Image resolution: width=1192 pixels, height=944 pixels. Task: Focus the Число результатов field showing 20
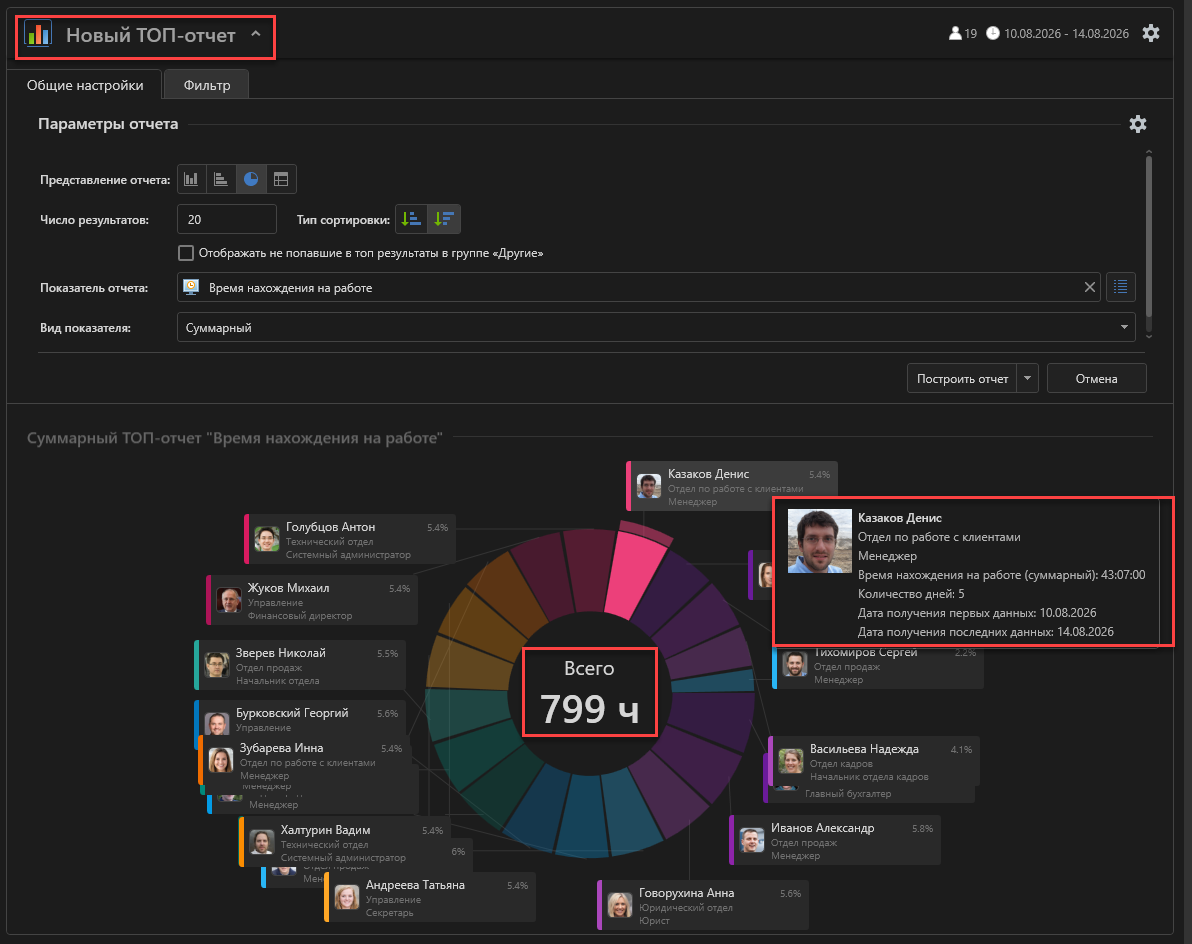[227, 220]
